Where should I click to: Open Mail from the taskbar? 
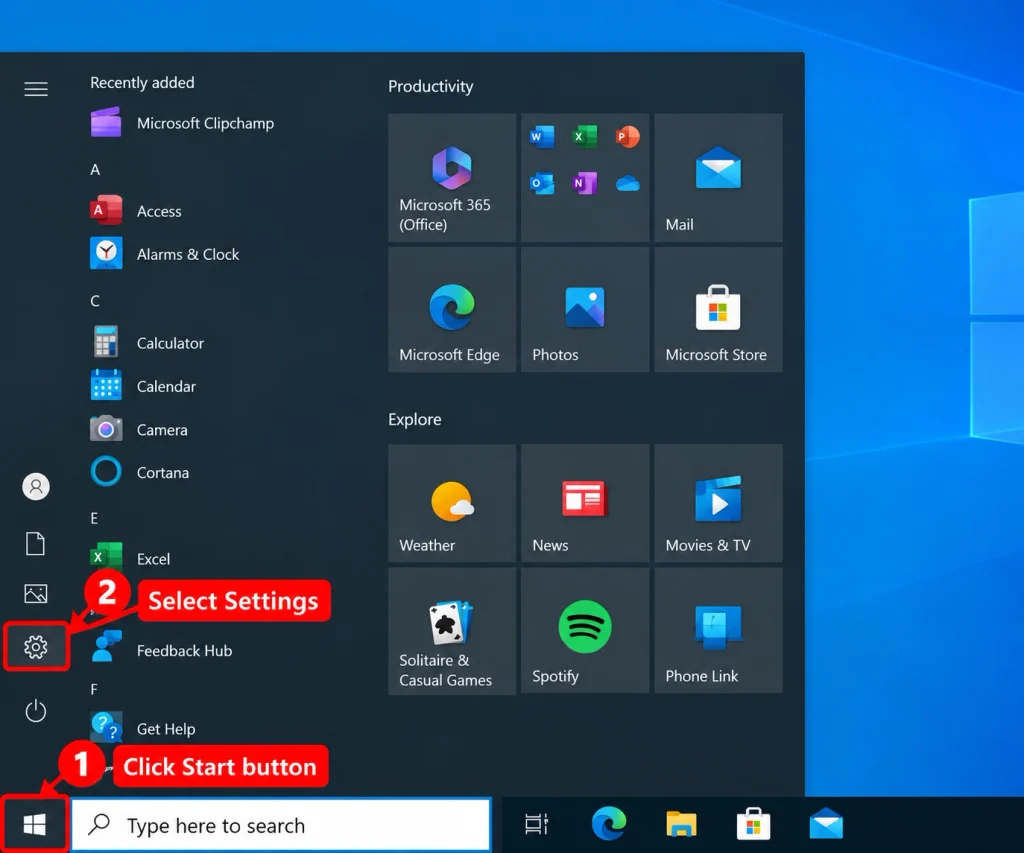[826, 824]
